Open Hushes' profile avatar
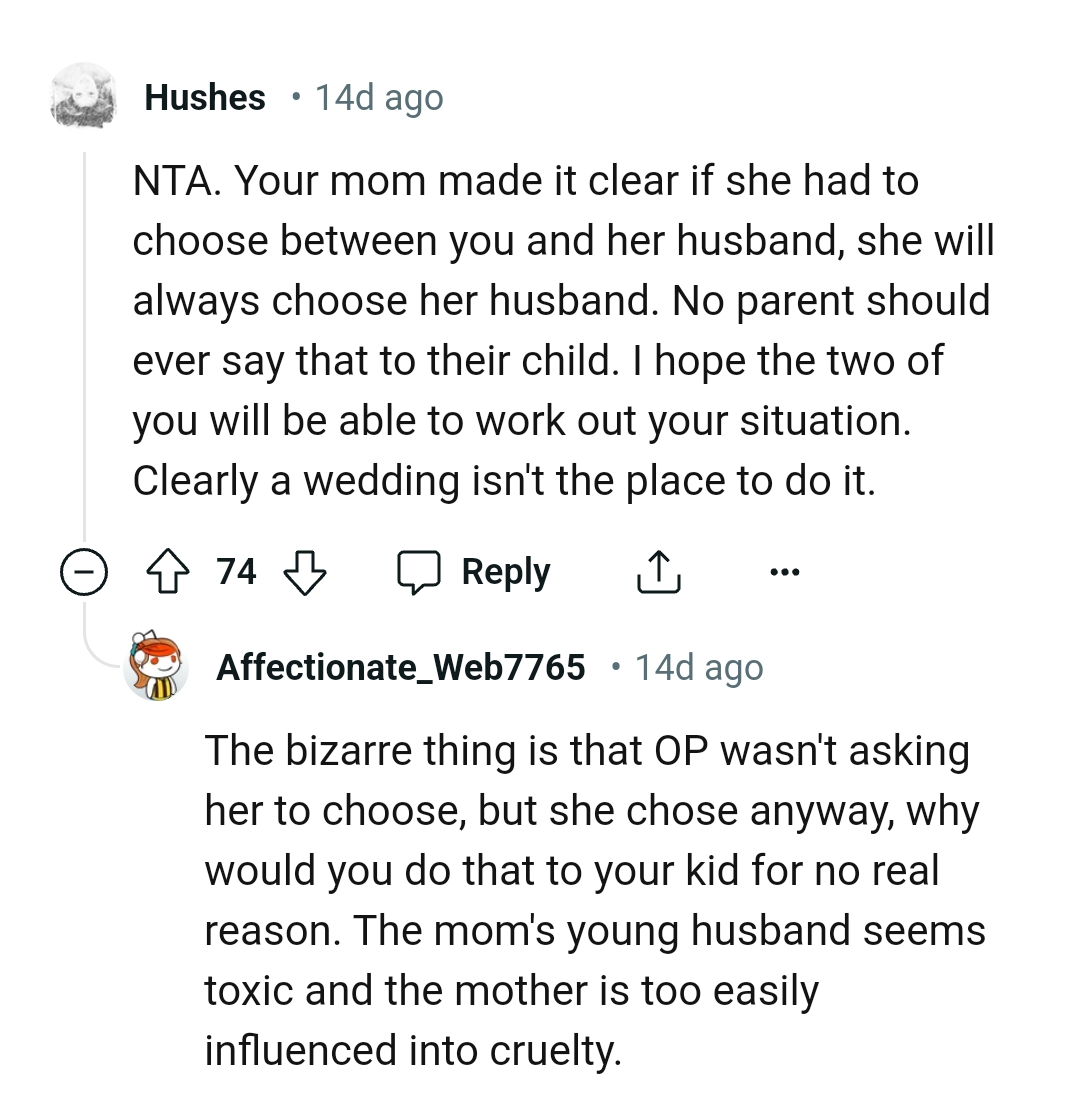The height and width of the screenshot is (1109, 1079). [x=84, y=97]
